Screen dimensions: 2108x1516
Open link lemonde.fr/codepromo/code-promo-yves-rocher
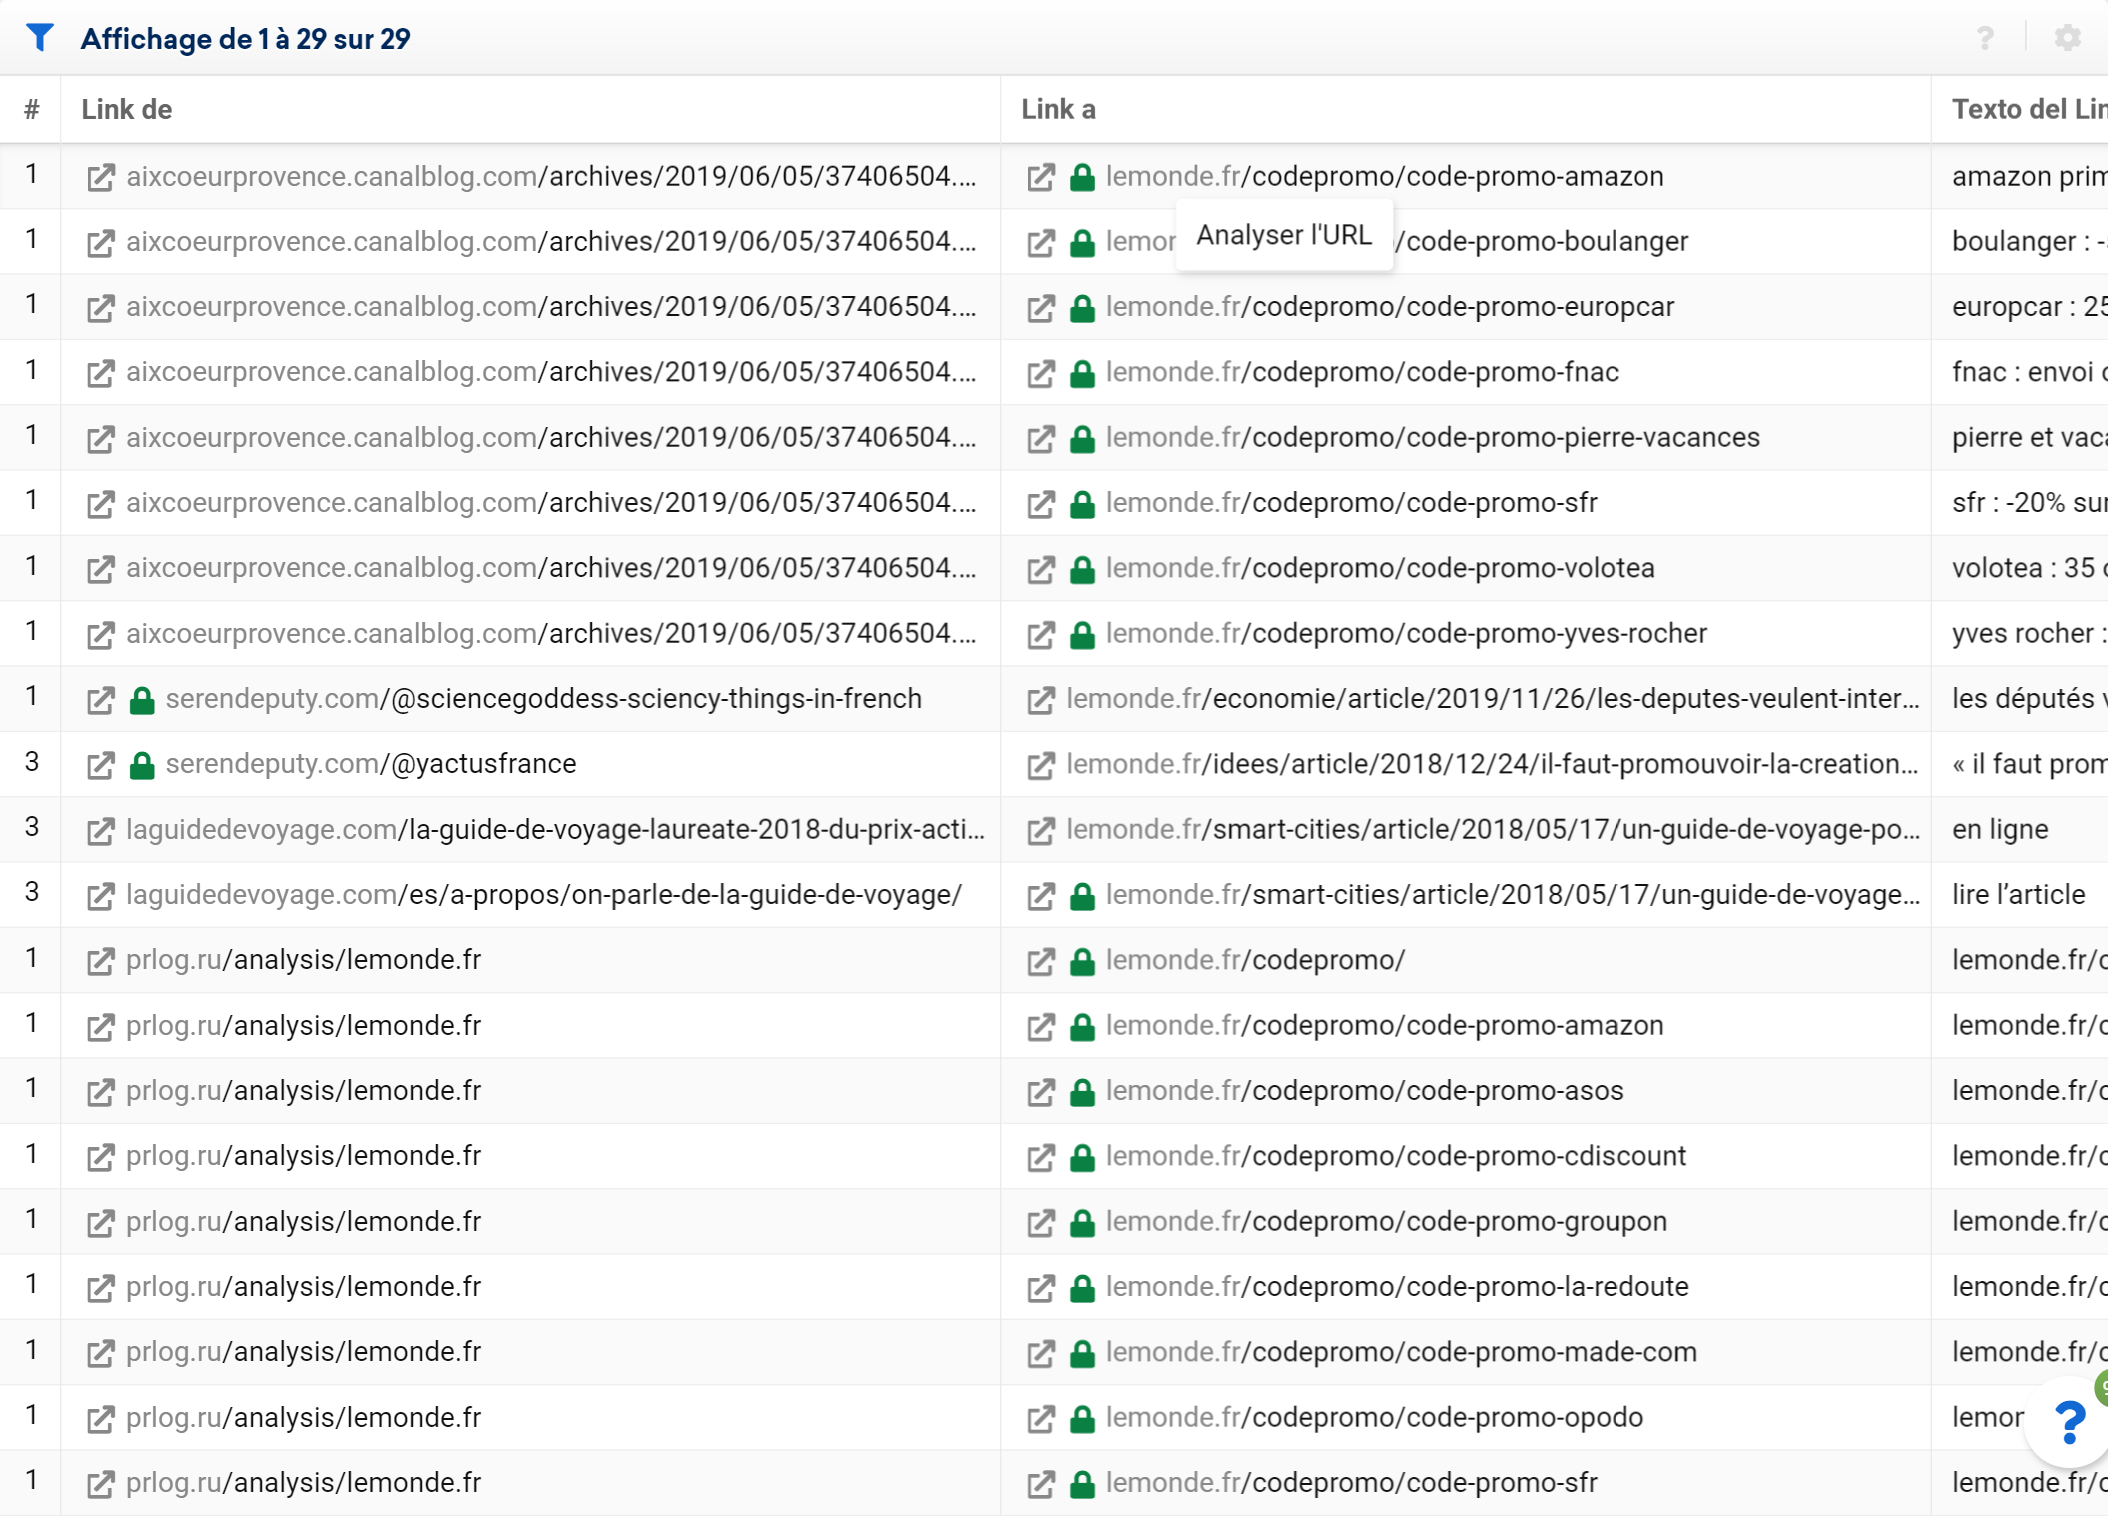1406,633
